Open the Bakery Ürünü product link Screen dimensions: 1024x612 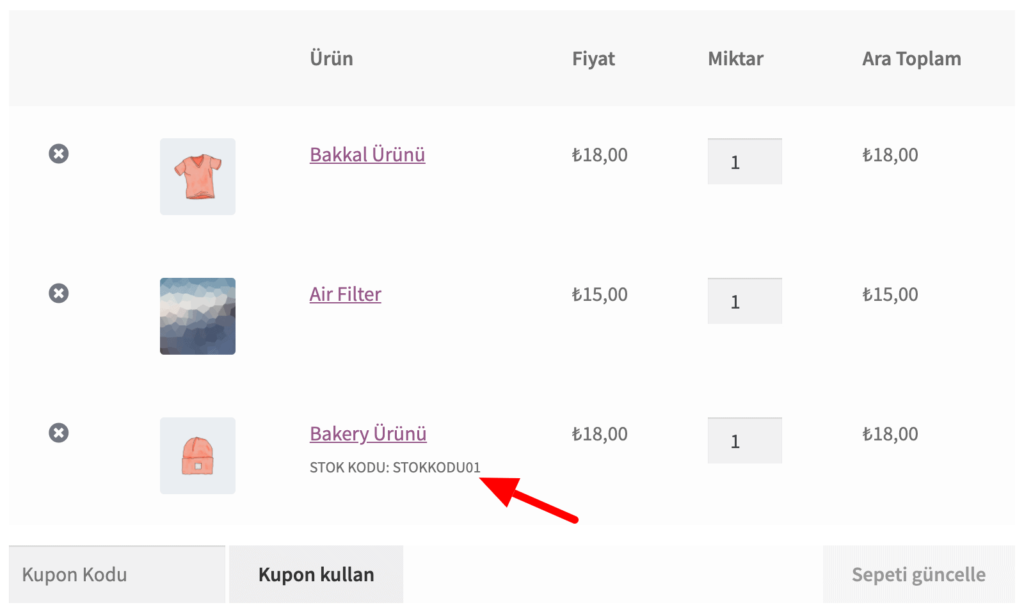tap(367, 433)
